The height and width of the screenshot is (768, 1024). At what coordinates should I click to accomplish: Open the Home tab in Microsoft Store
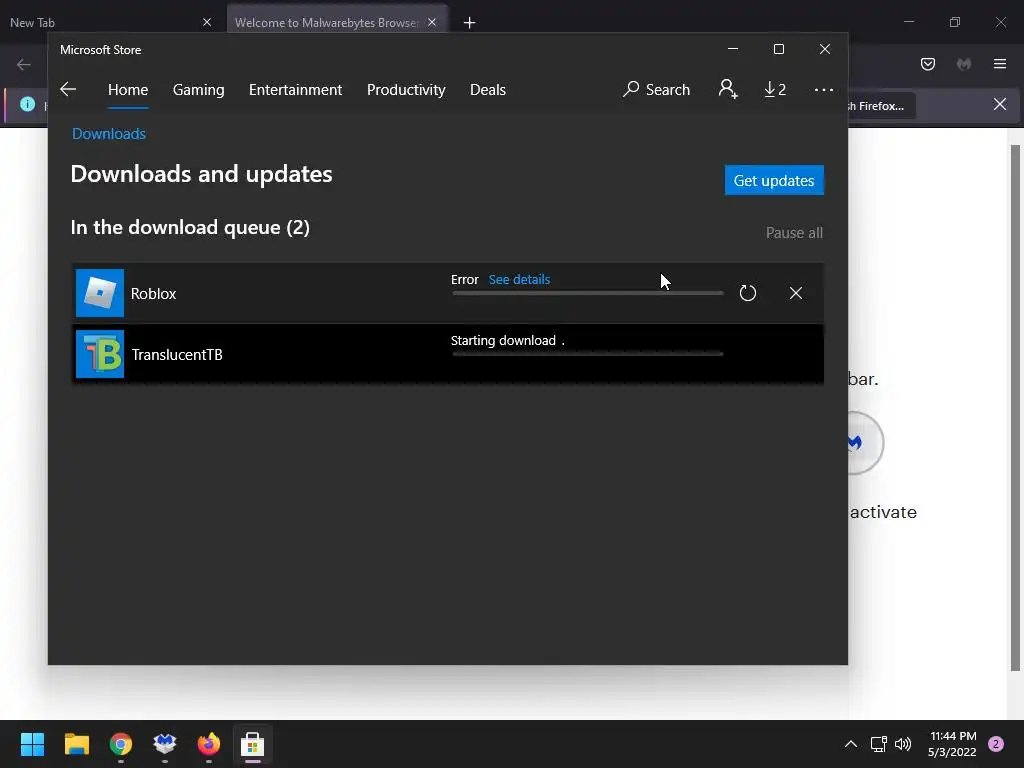click(x=128, y=89)
